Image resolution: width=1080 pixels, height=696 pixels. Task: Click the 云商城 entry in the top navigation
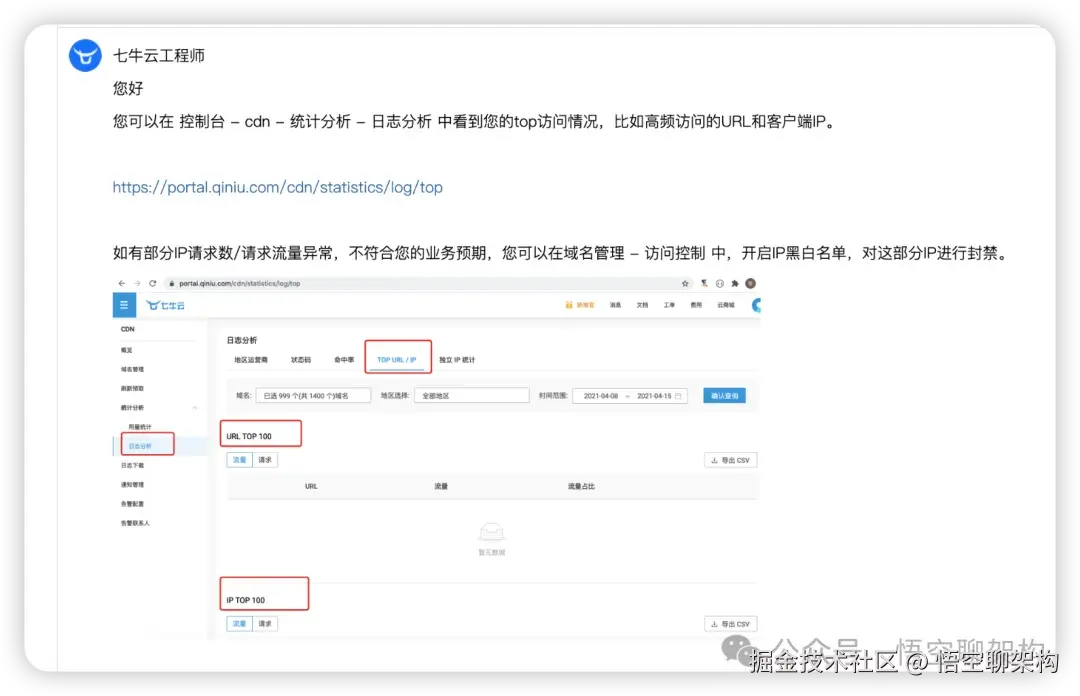(725, 305)
